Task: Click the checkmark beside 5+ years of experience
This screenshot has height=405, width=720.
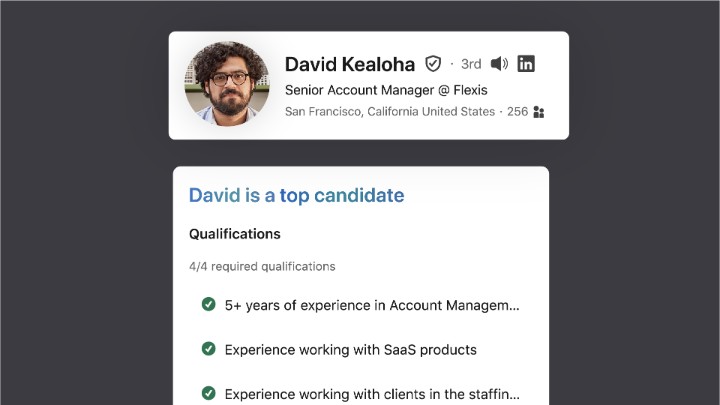Action: coord(208,304)
